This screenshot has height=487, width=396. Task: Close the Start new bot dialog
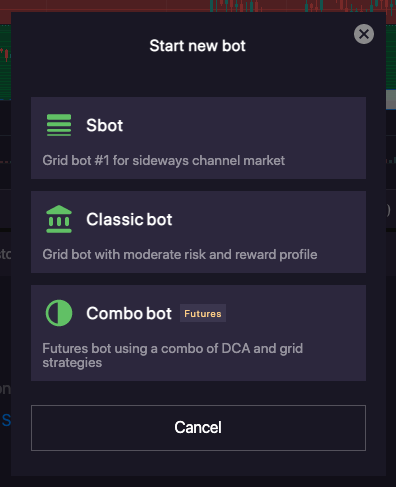coord(364,34)
